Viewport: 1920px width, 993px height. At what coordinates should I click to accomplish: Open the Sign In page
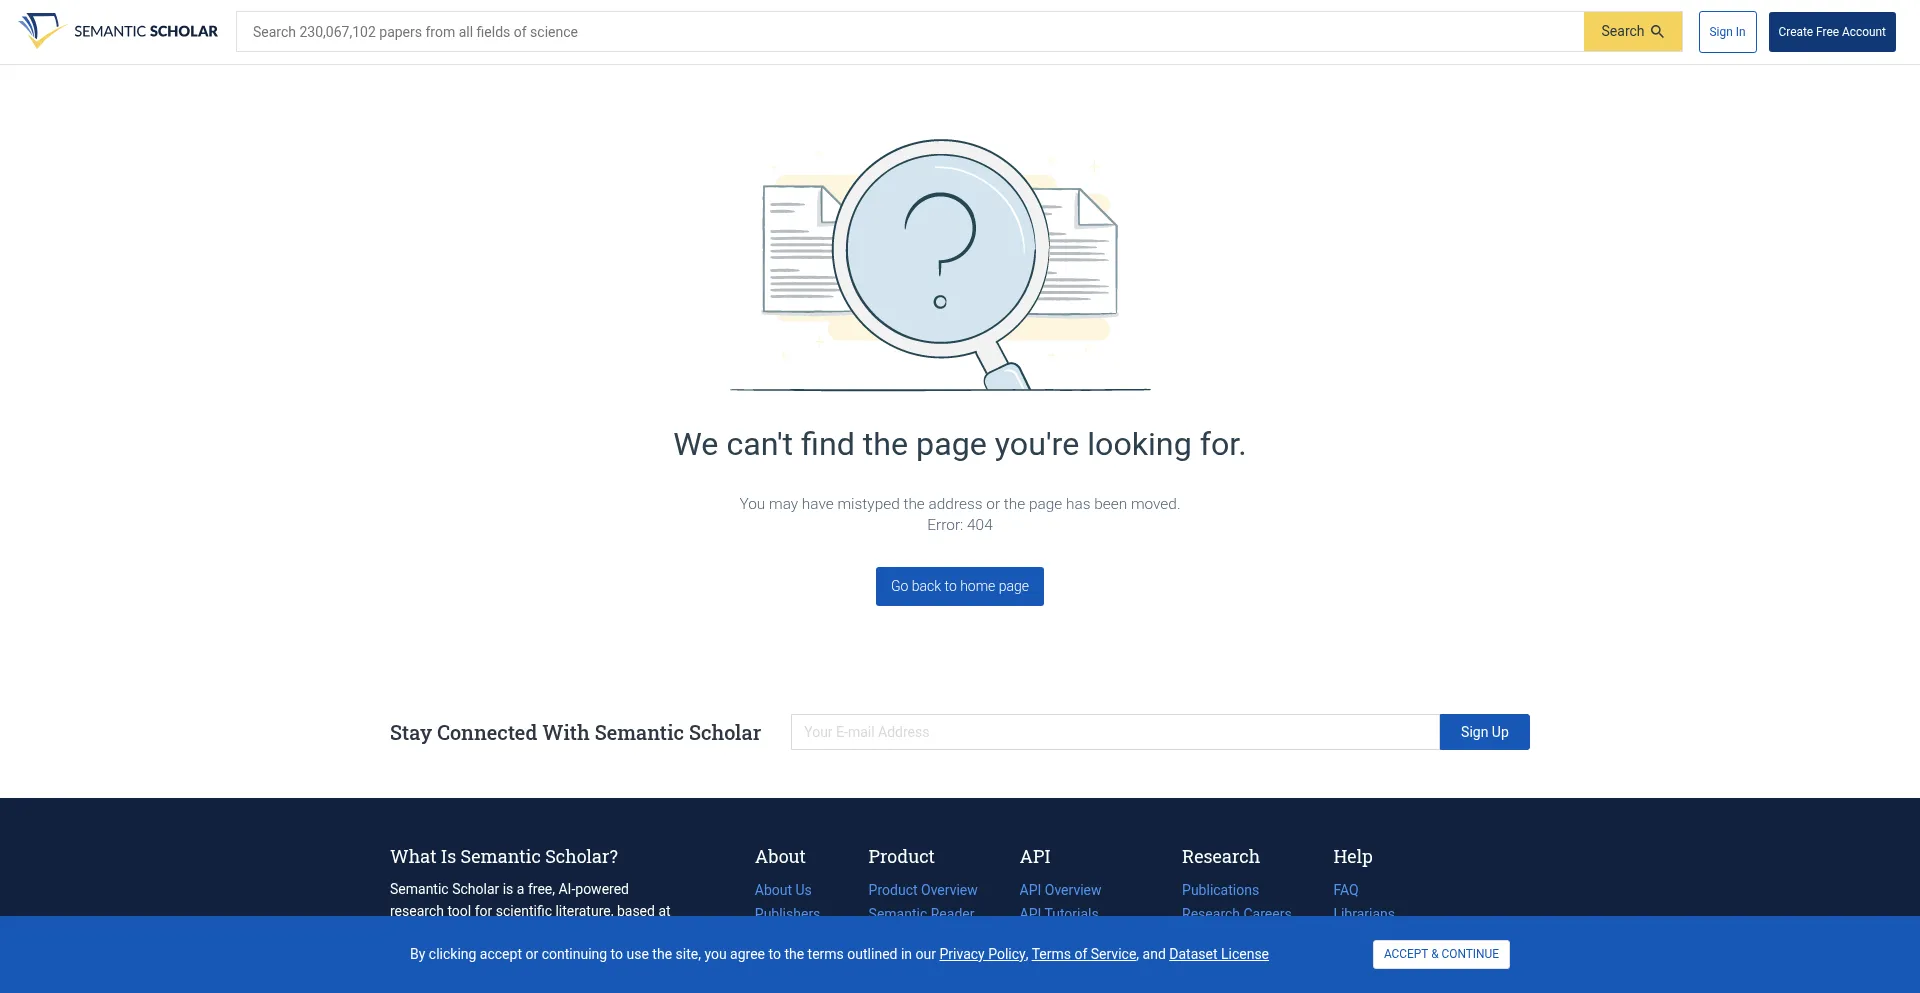[1727, 32]
